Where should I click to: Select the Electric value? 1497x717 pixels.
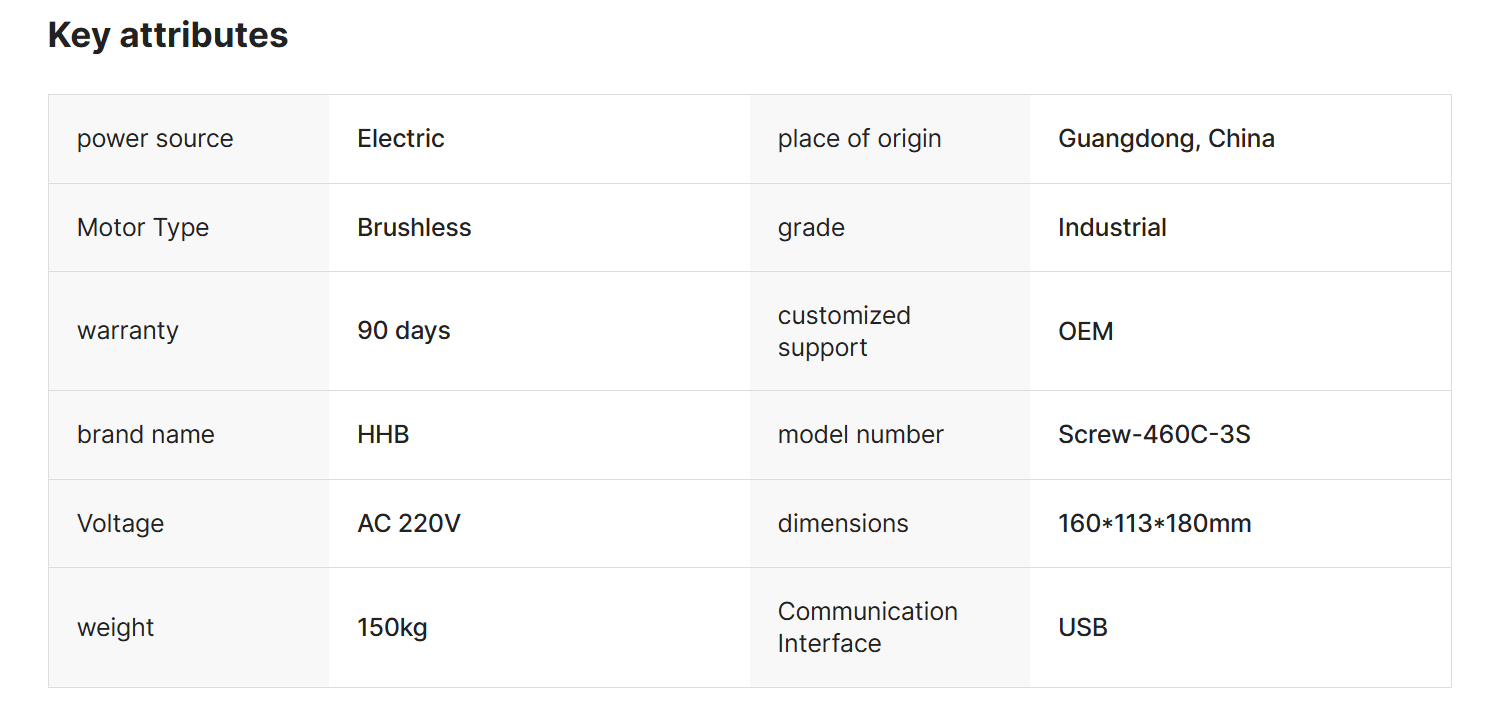[401, 139]
